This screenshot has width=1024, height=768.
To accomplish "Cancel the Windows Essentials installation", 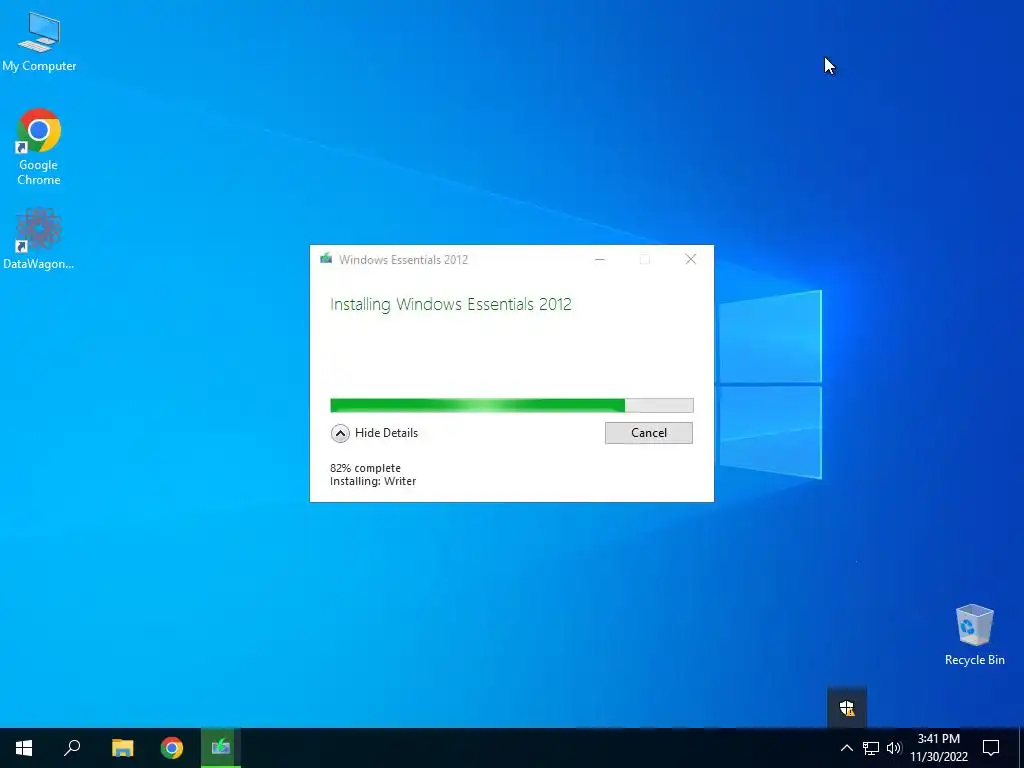I will click(x=648, y=433).
